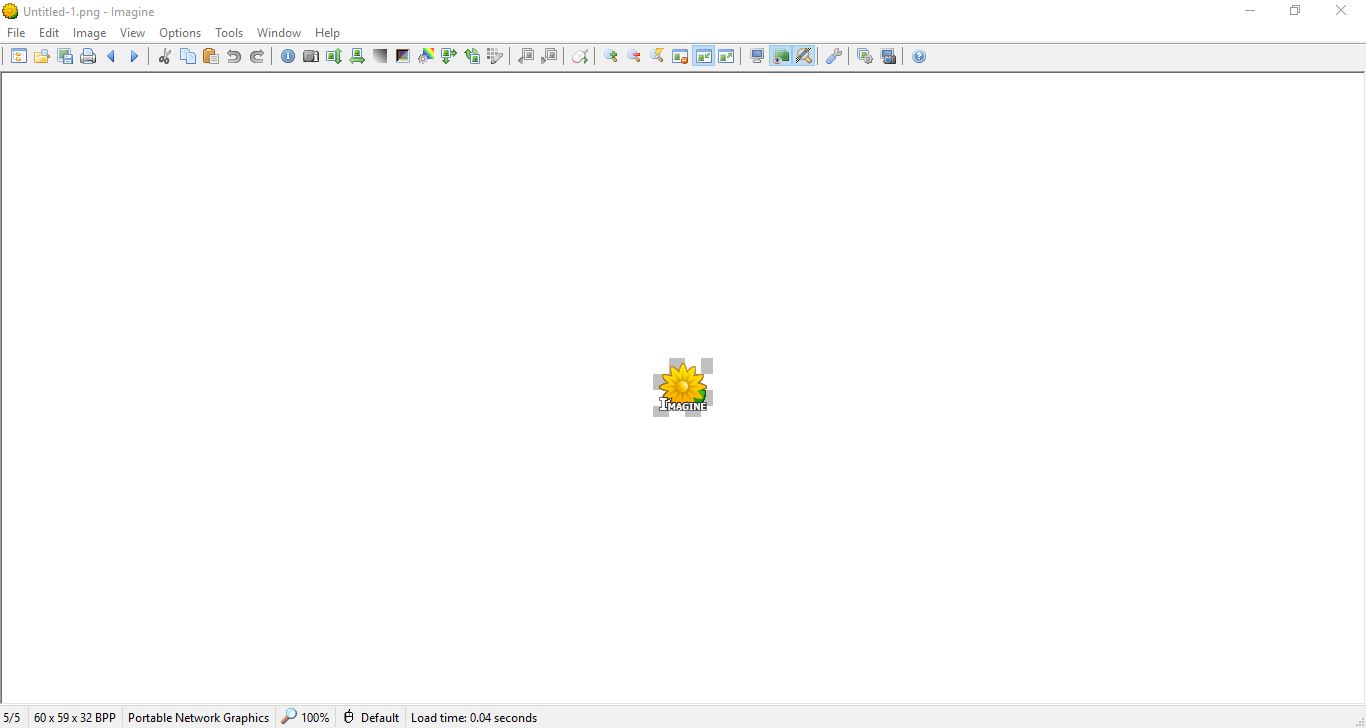This screenshot has width=1366, height=728.
Task: Open help with blue question mark icon
Action: point(919,57)
